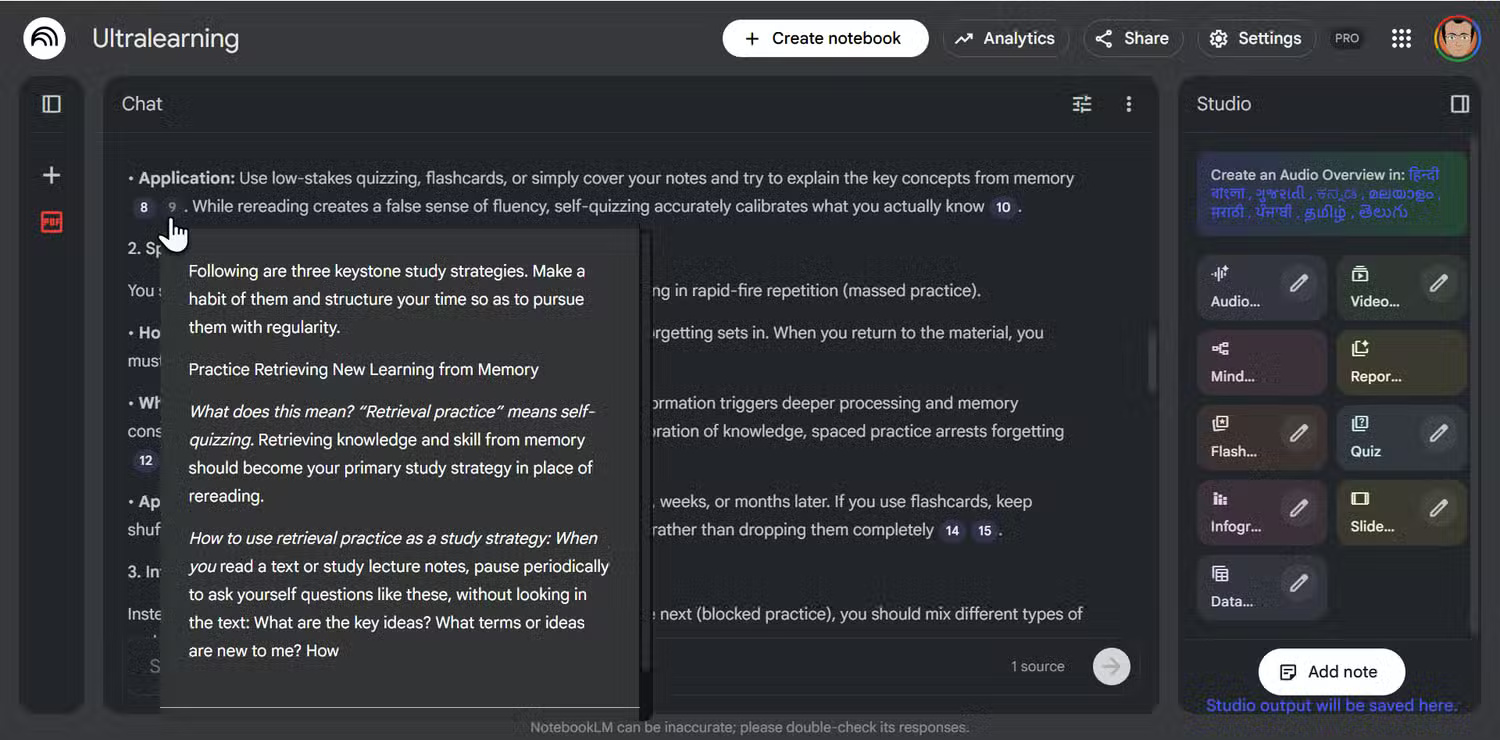Open chat configuration sliders icon

click(1082, 104)
